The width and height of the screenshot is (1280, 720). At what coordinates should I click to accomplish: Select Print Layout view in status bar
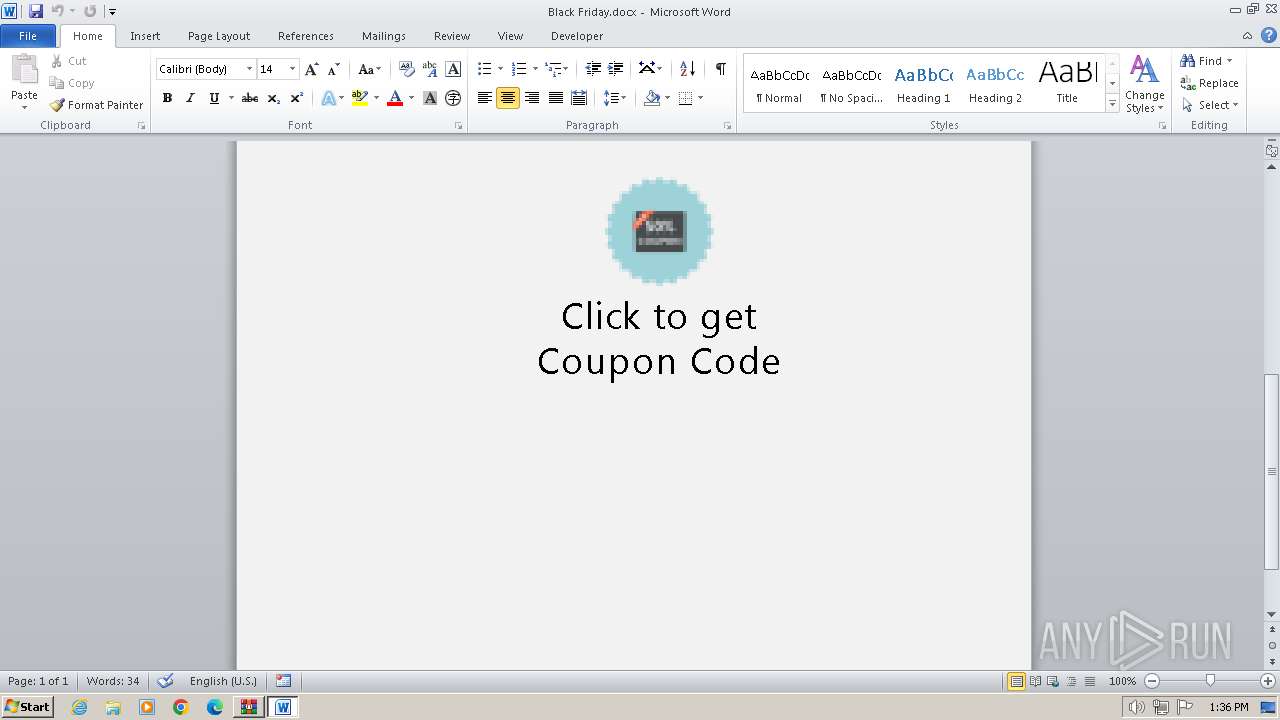[x=1016, y=681]
